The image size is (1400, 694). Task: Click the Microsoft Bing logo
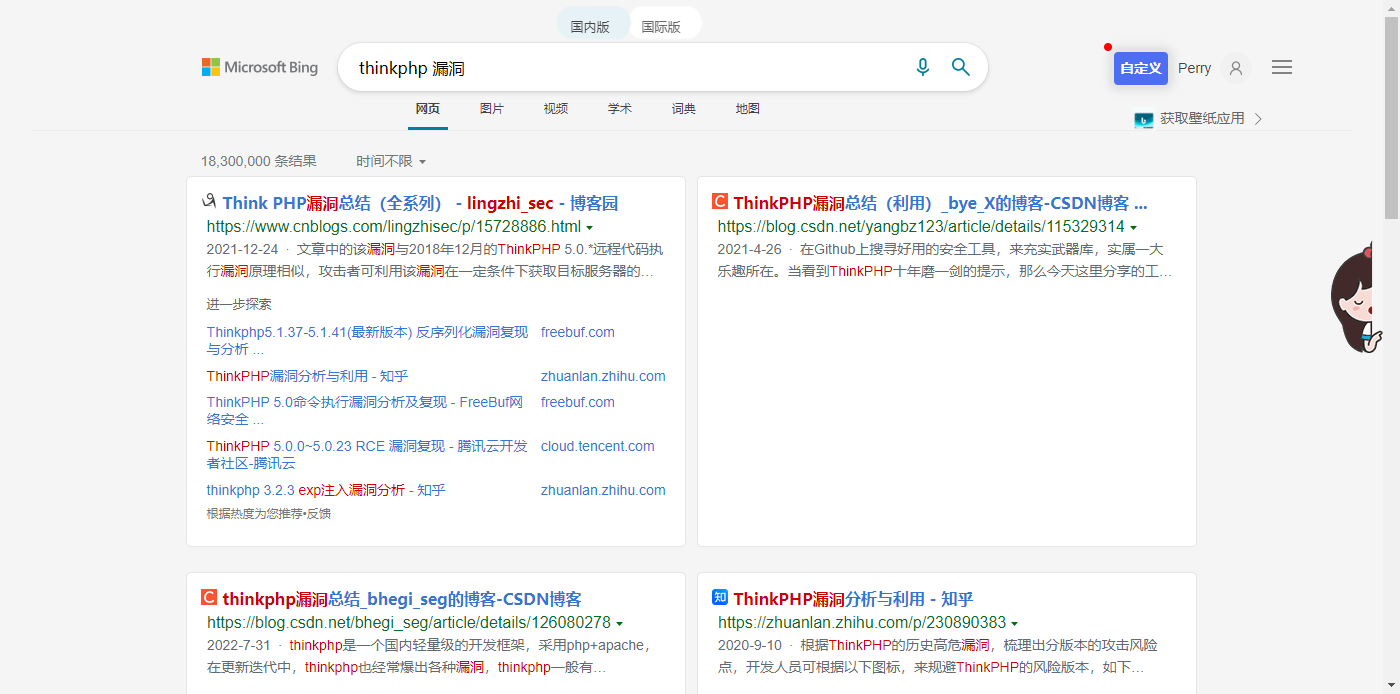(260, 67)
